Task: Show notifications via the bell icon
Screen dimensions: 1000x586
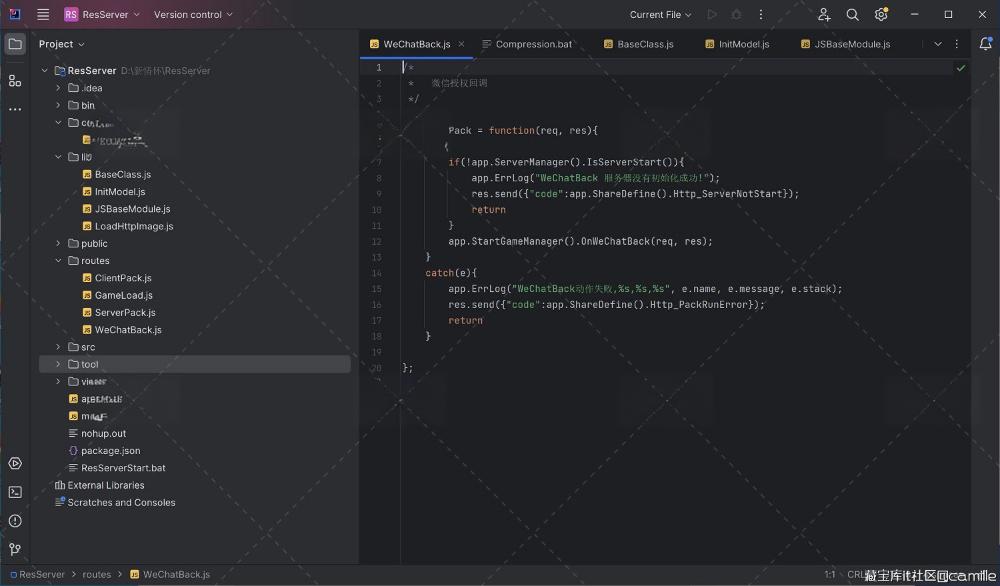Action: point(985,44)
